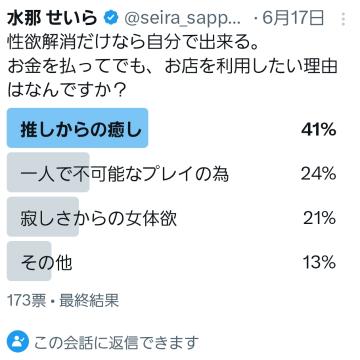This screenshot has height=360, width=360.
Task: Click the 173票・最終結果 vote count
Action: 63,301
